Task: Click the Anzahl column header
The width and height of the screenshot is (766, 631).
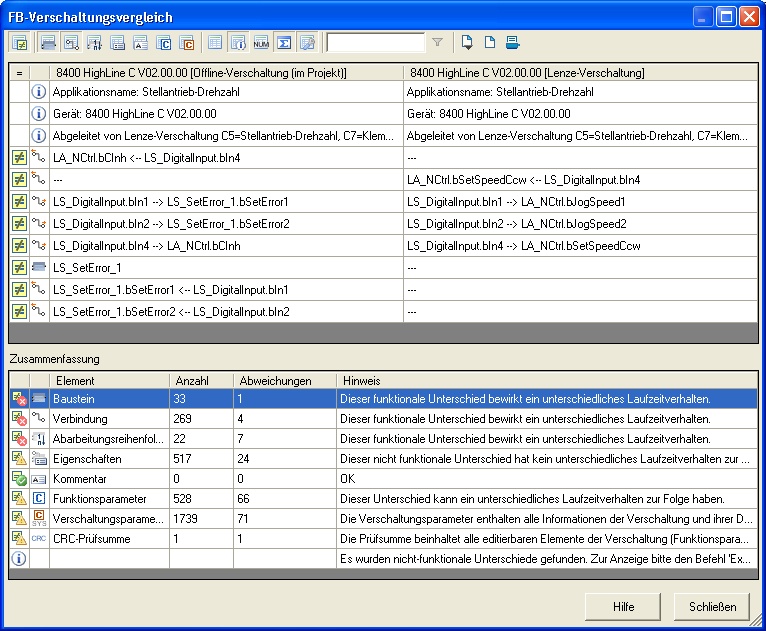Action: pyautogui.click(x=192, y=381)
